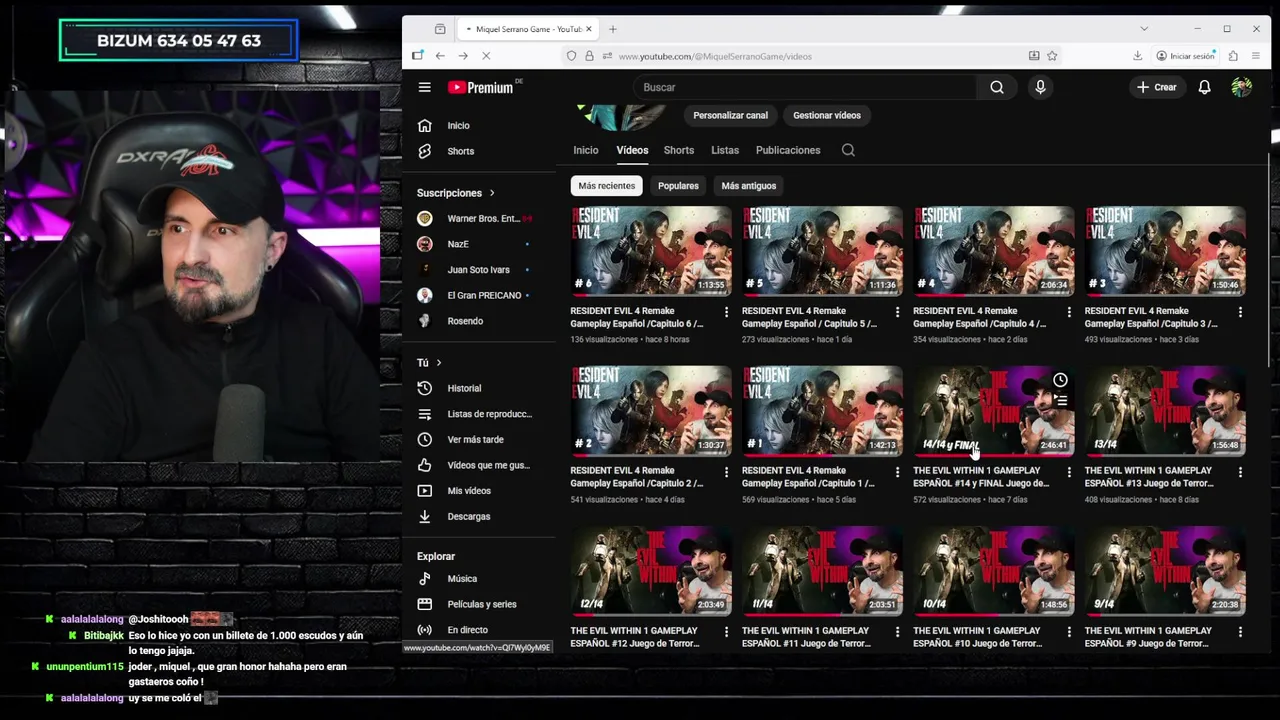
Task: Open options for Resident Evil 4 Capítulo 5
Action: coord(897,312)
